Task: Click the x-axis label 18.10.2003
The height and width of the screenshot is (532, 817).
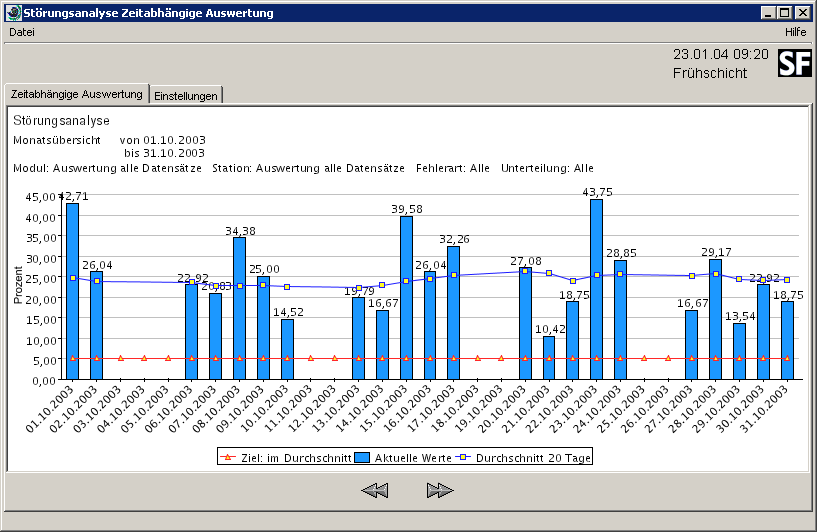Action: coord(455,409)
